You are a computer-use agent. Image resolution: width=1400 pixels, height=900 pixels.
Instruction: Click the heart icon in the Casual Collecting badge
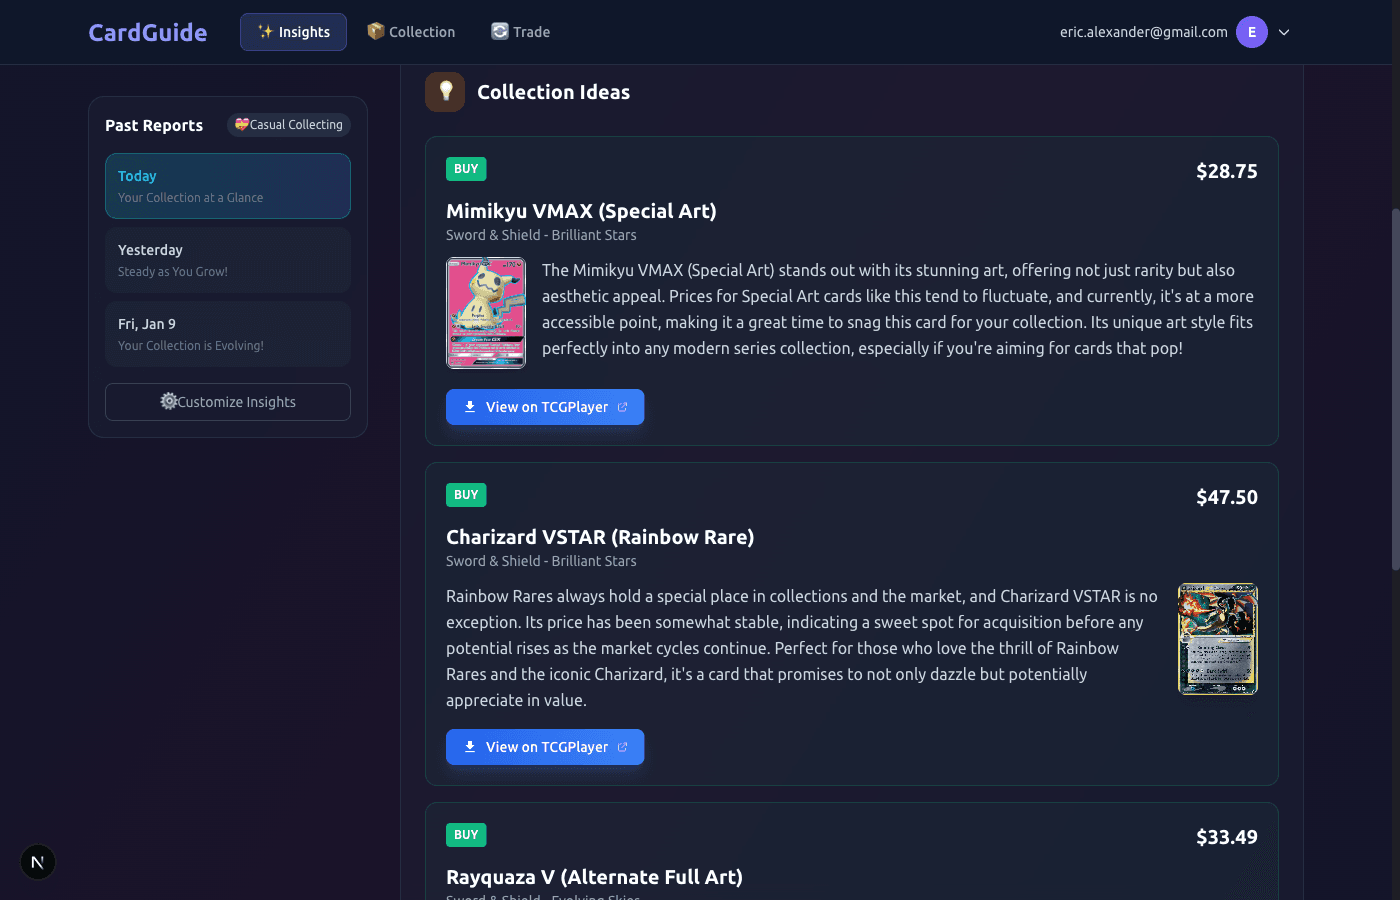(x=241, y=124)
